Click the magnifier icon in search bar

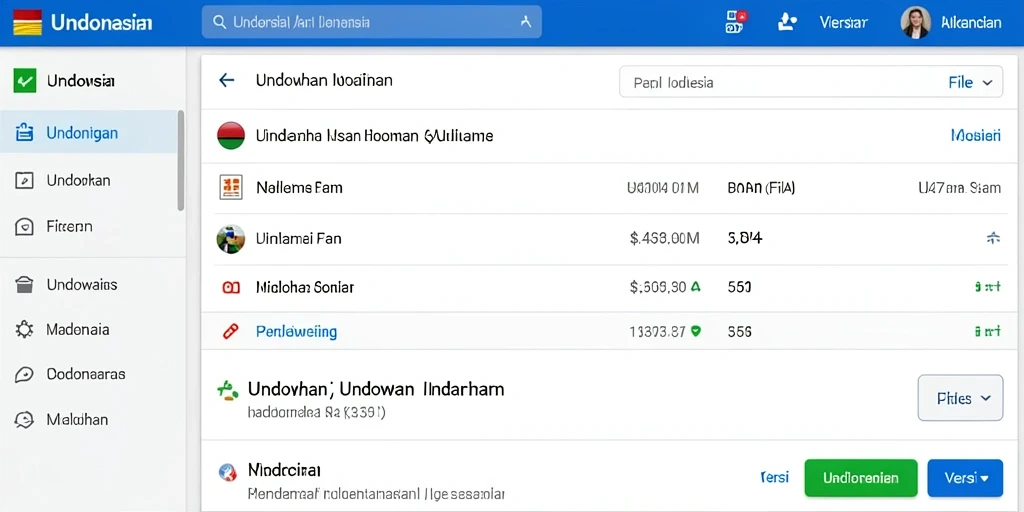click(x=220, y=23)
